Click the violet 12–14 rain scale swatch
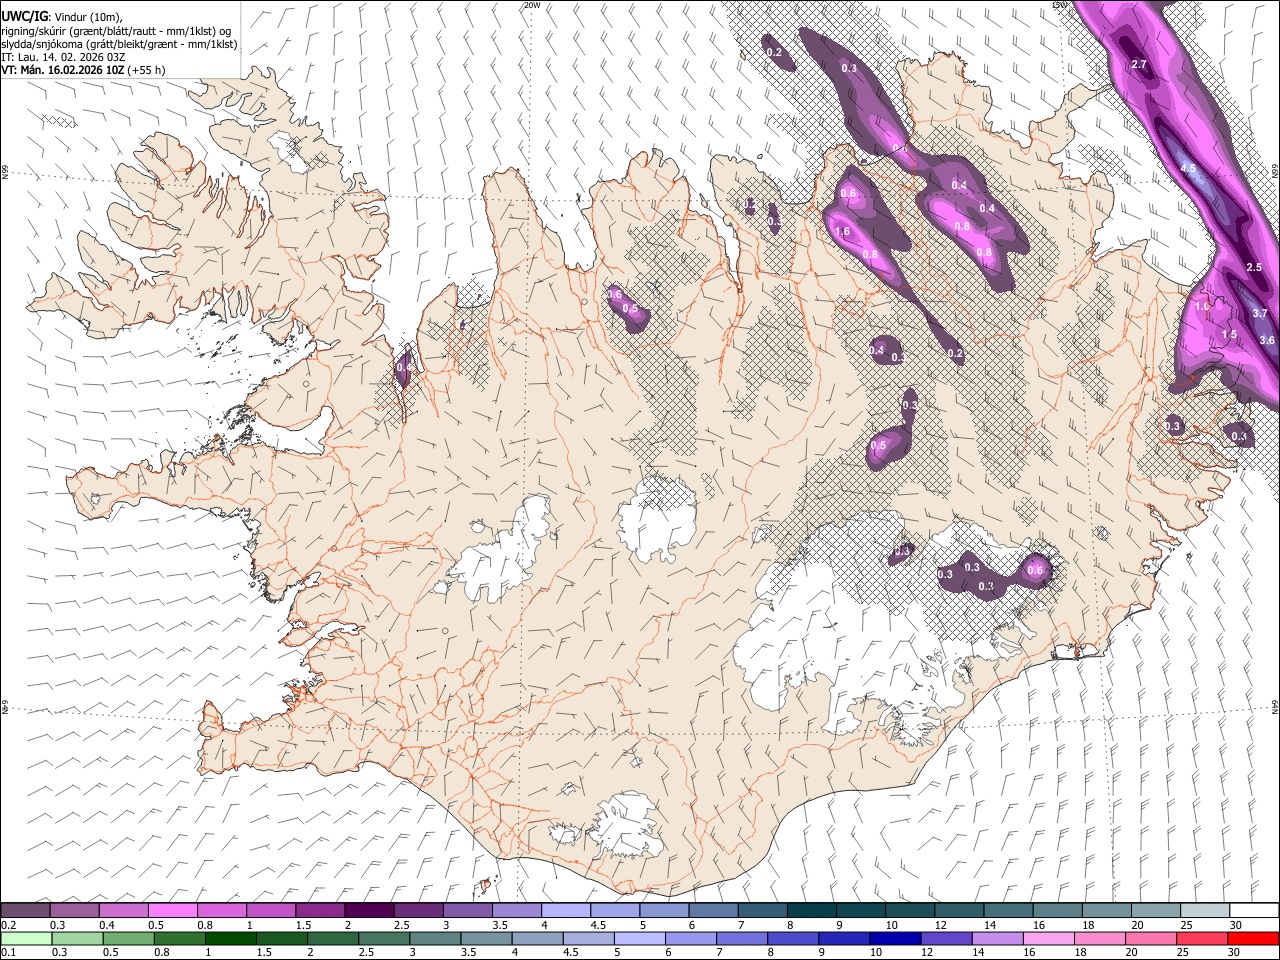 (x=946, y=939)
